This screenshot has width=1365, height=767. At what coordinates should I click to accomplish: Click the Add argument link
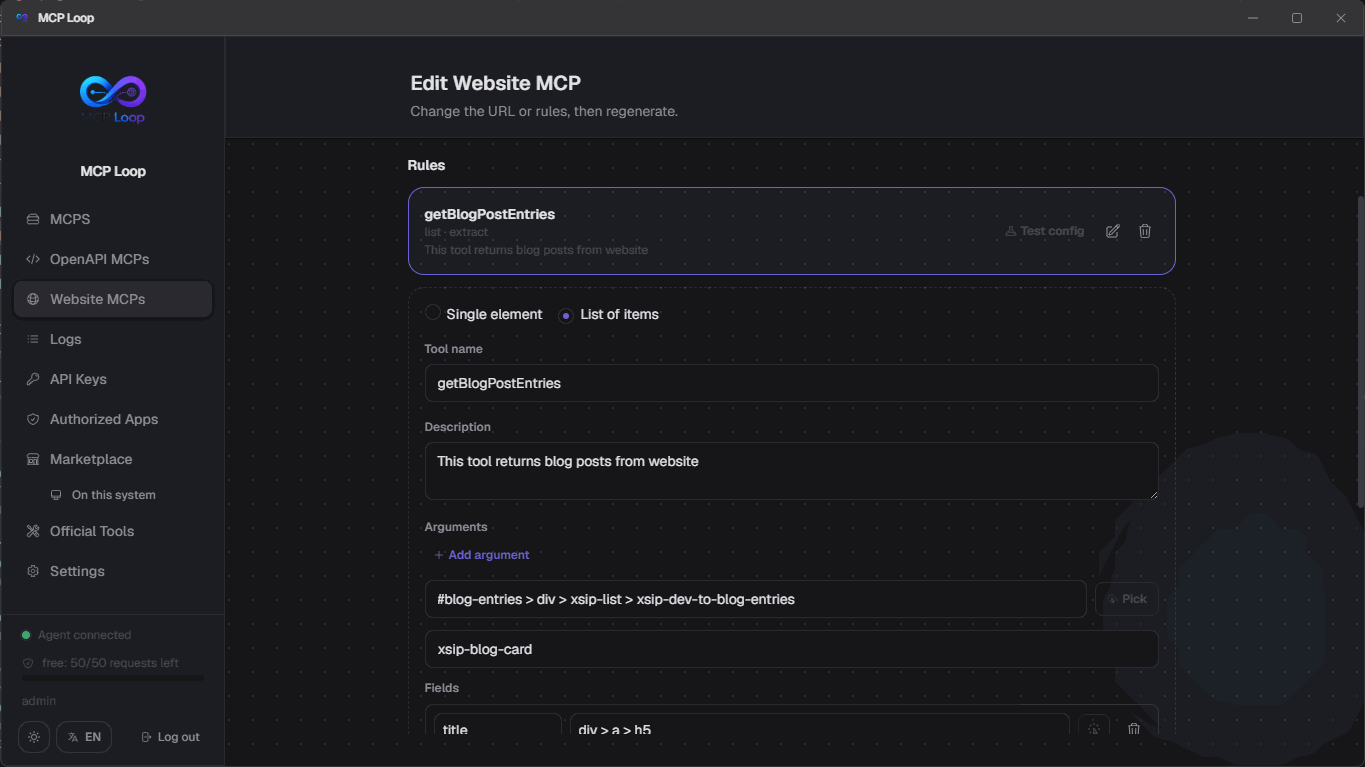point(482,555)
